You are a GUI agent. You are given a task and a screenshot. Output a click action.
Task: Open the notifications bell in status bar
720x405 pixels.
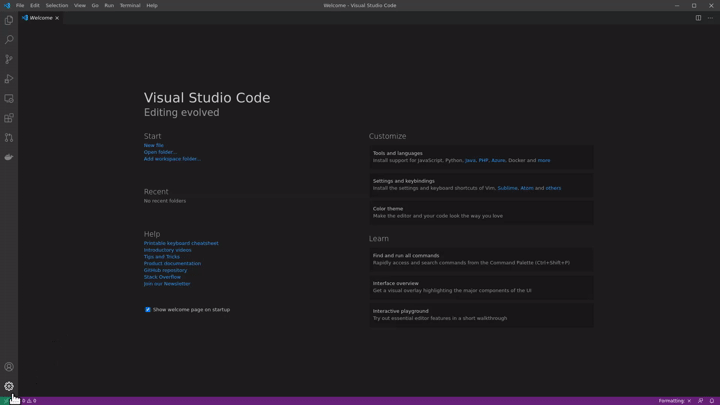(712, 401)
